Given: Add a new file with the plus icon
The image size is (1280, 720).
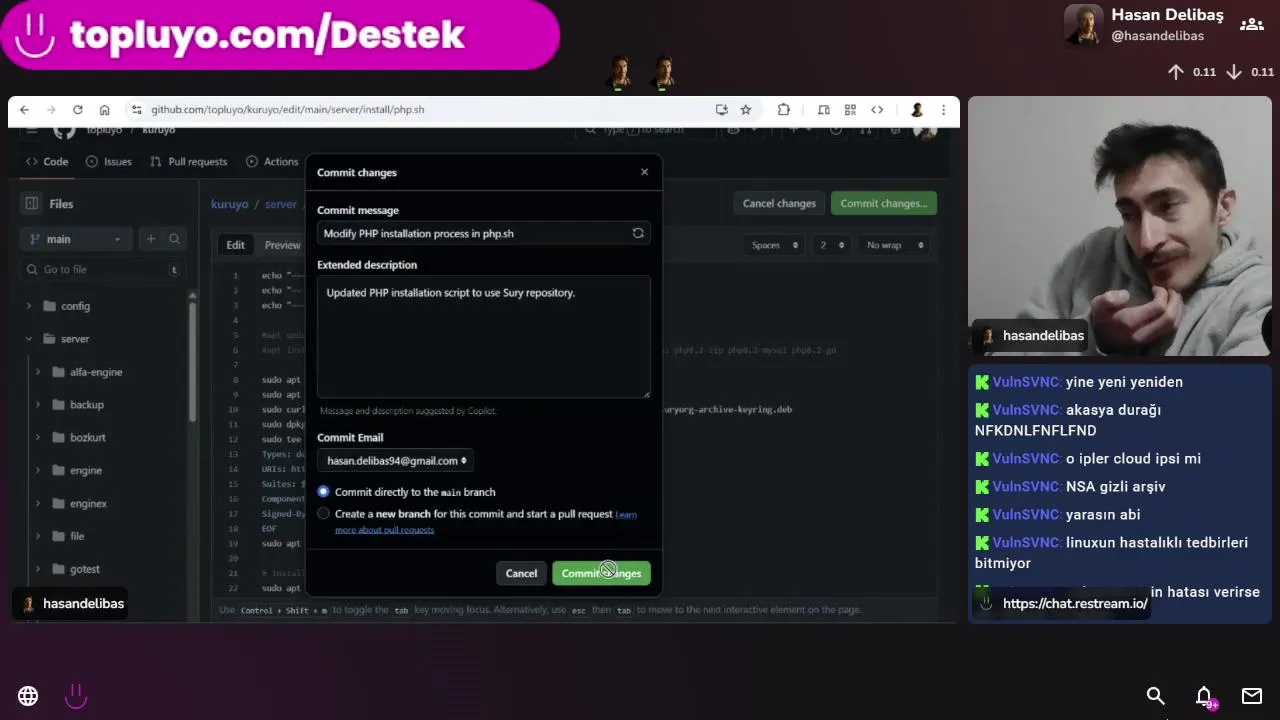Looking at the screenshot, I should point(151,239).
